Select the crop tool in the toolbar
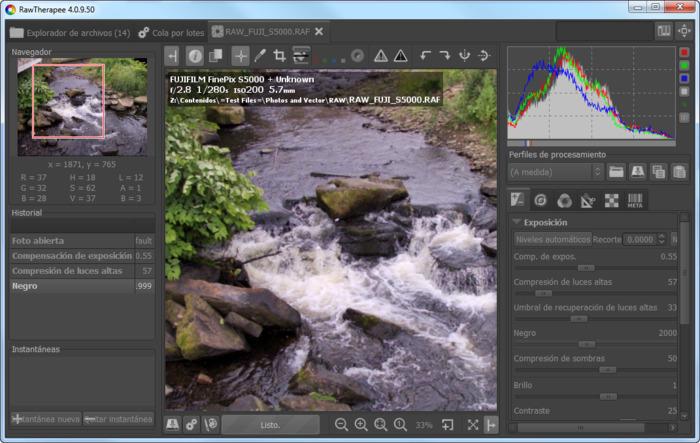The height and width of the screenshot is (443, 700). pyautogui.click(x=280, y=56)
